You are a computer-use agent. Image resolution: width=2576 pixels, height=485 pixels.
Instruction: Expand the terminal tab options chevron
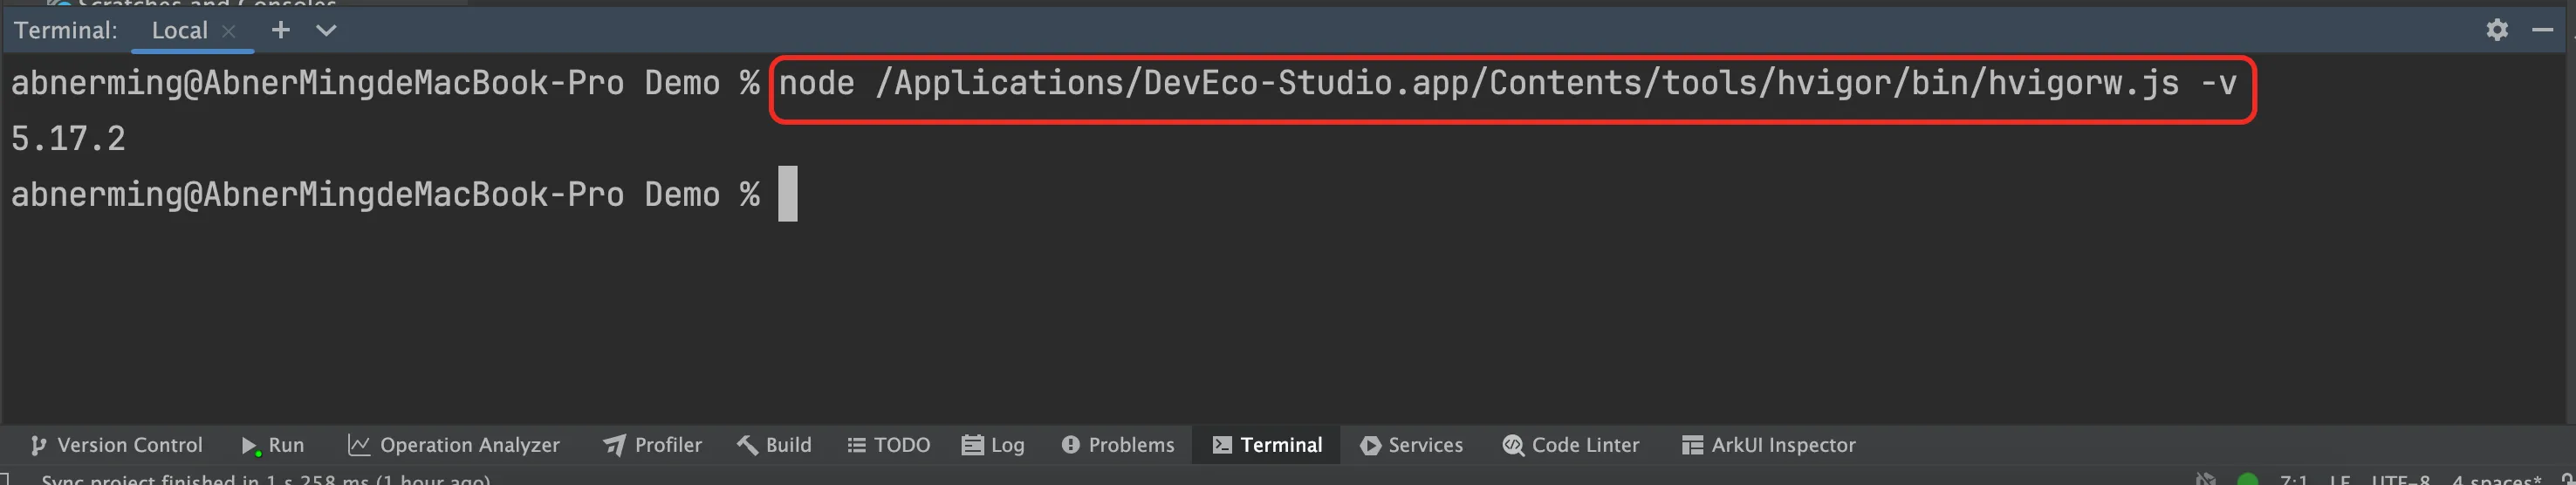coord(326,30)
